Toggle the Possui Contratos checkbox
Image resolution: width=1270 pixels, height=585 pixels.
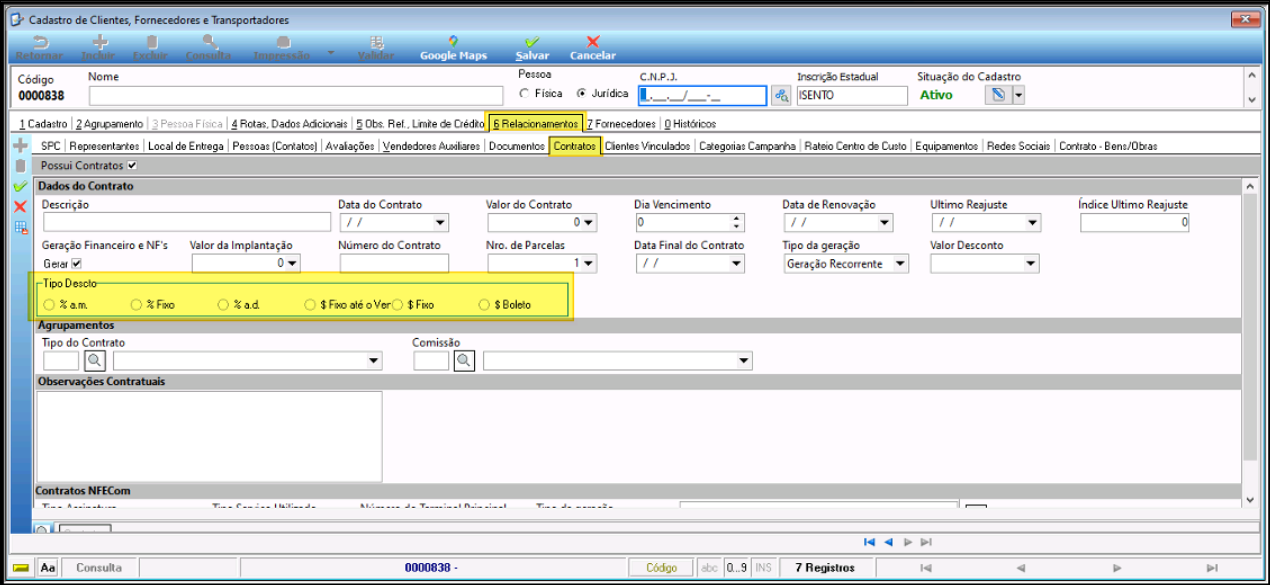click(131, 165)
